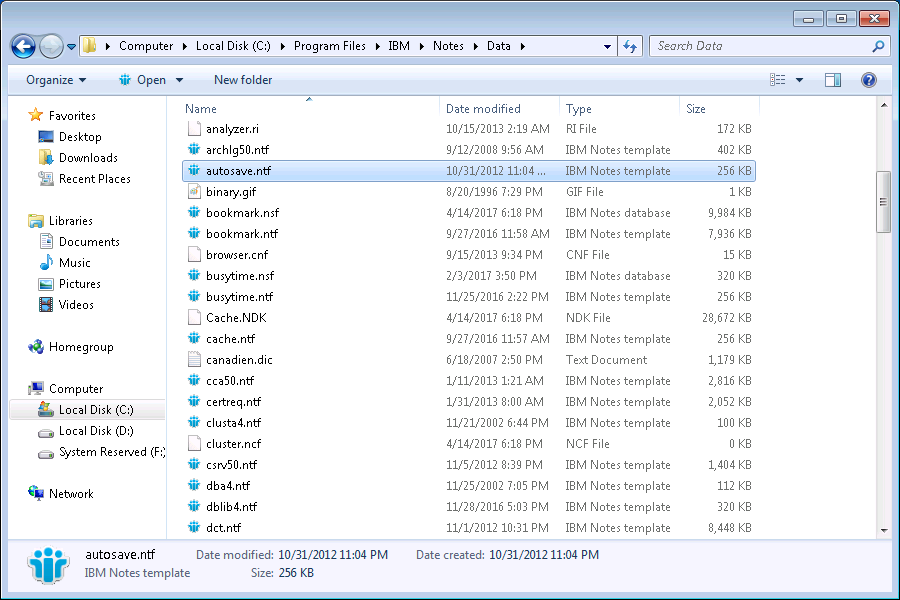Expand the change view options arrow
This screenshot has height=600, width=900.
(x=799, y=80)
